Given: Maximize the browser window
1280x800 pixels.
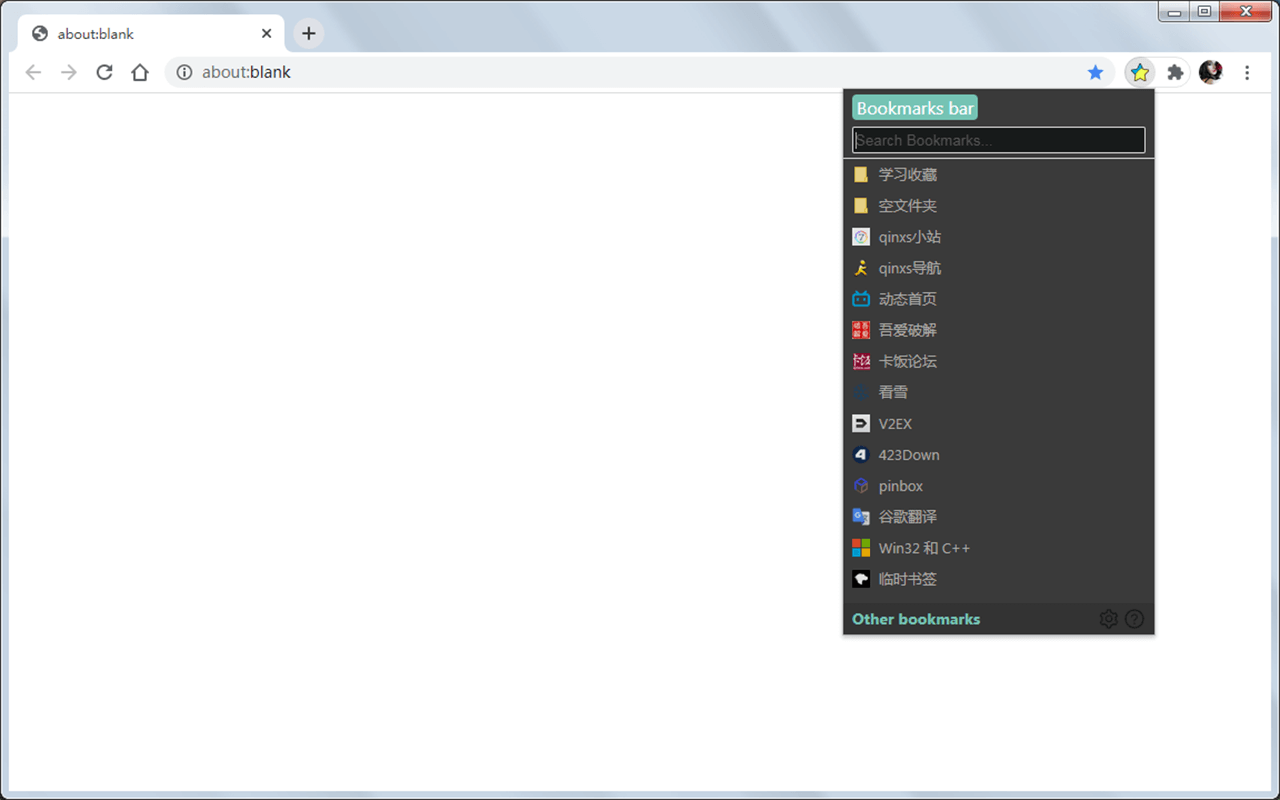Looking at the screenshot, I should [x=1204, y=12].
